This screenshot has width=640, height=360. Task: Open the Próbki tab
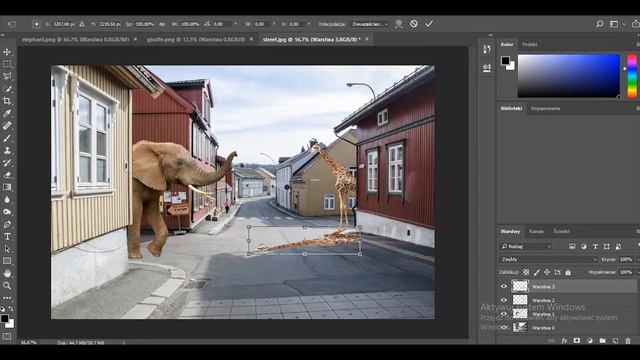click(530, 44)
